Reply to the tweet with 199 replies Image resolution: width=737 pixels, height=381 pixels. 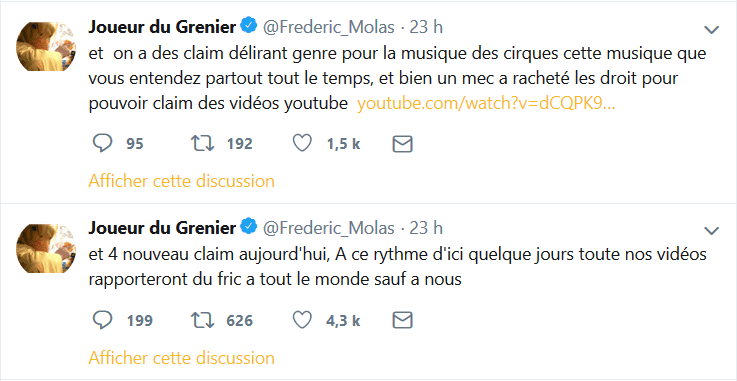[102, 321]
